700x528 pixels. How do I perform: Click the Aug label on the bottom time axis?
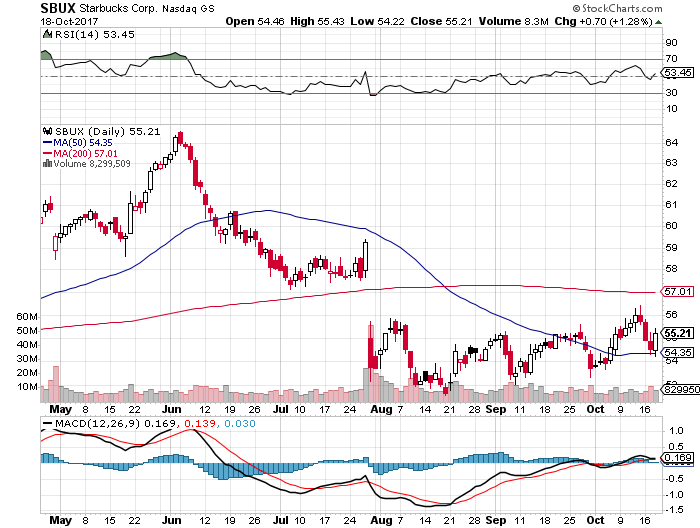380,521
